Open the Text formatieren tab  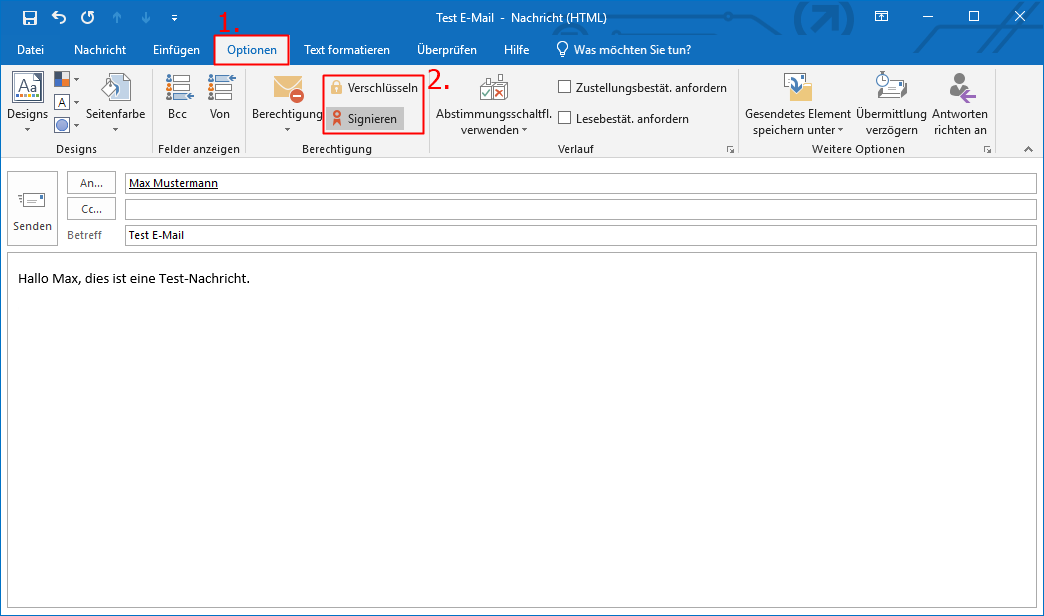tap(346, 50)
